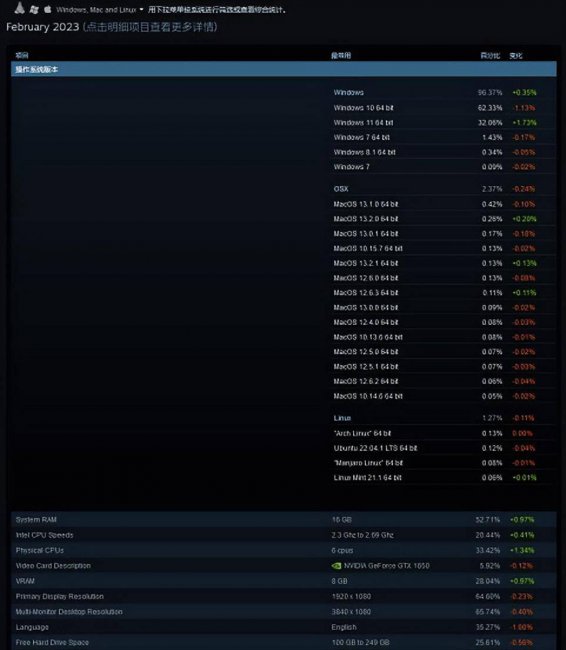Open the "Windows, Mac and Linux" platform dropdown
The width and height of the screenshot is (566, 650).
(100, 9)
